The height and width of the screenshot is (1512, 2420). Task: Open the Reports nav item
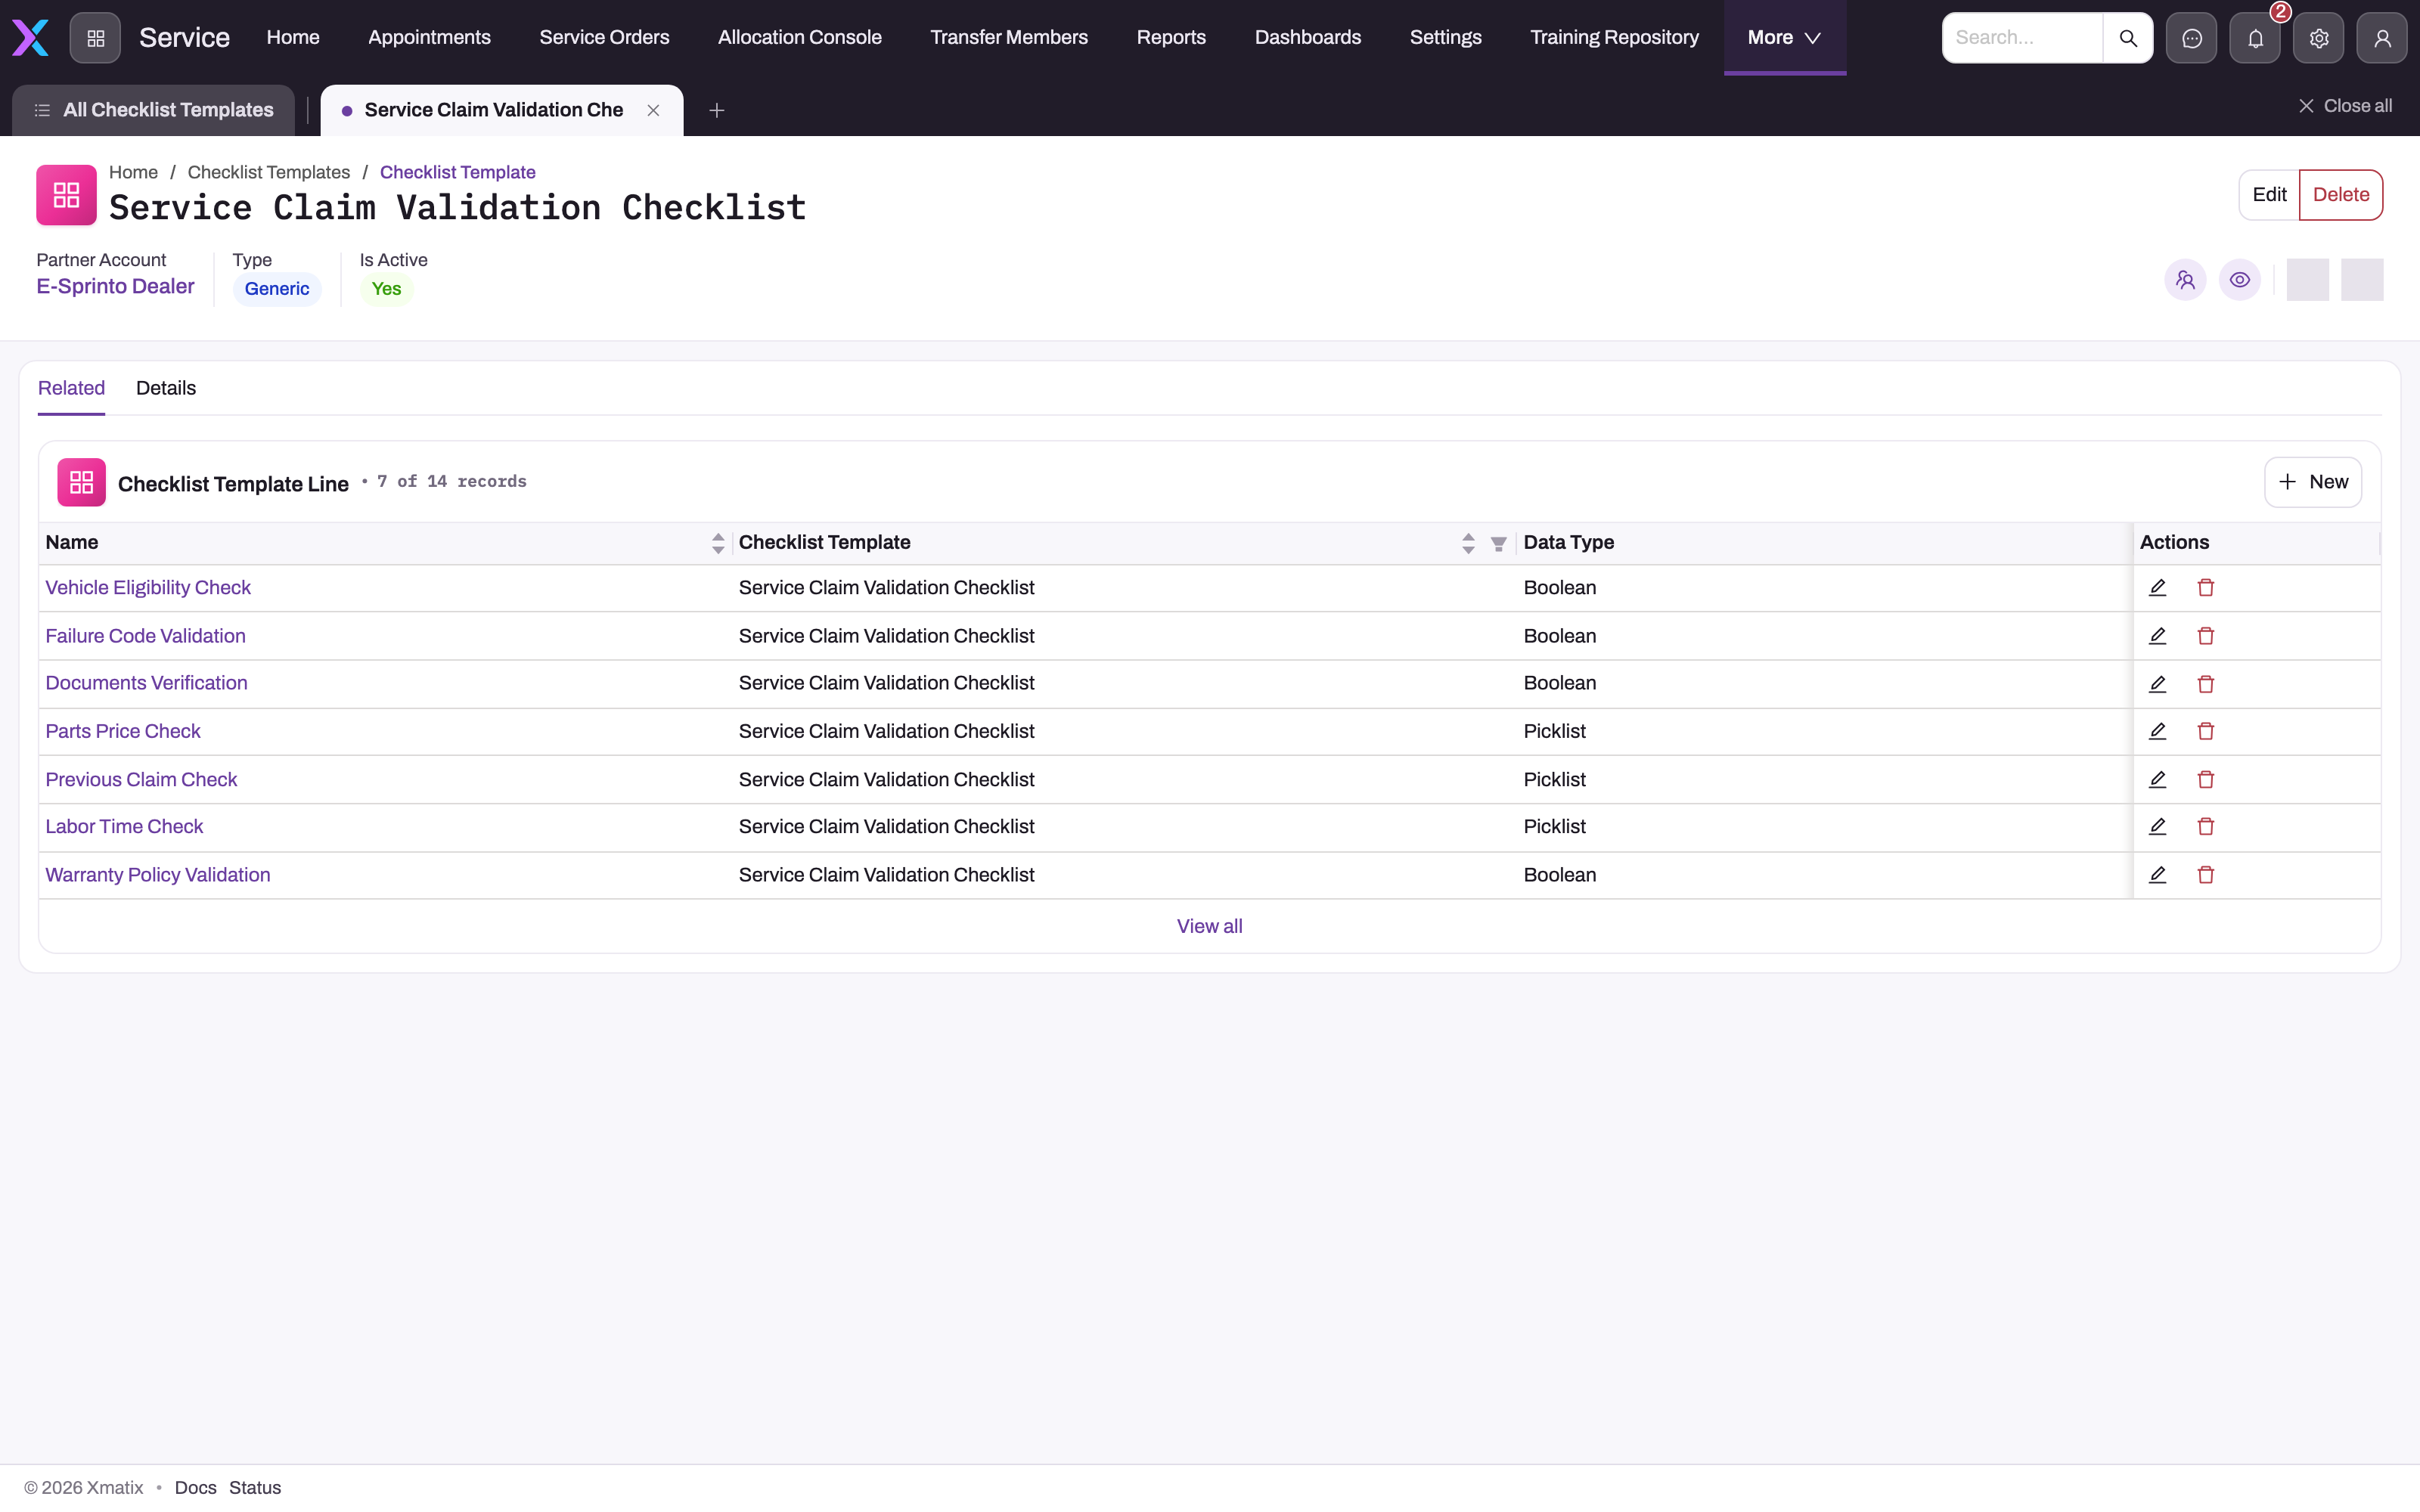tap(1171, 38)
